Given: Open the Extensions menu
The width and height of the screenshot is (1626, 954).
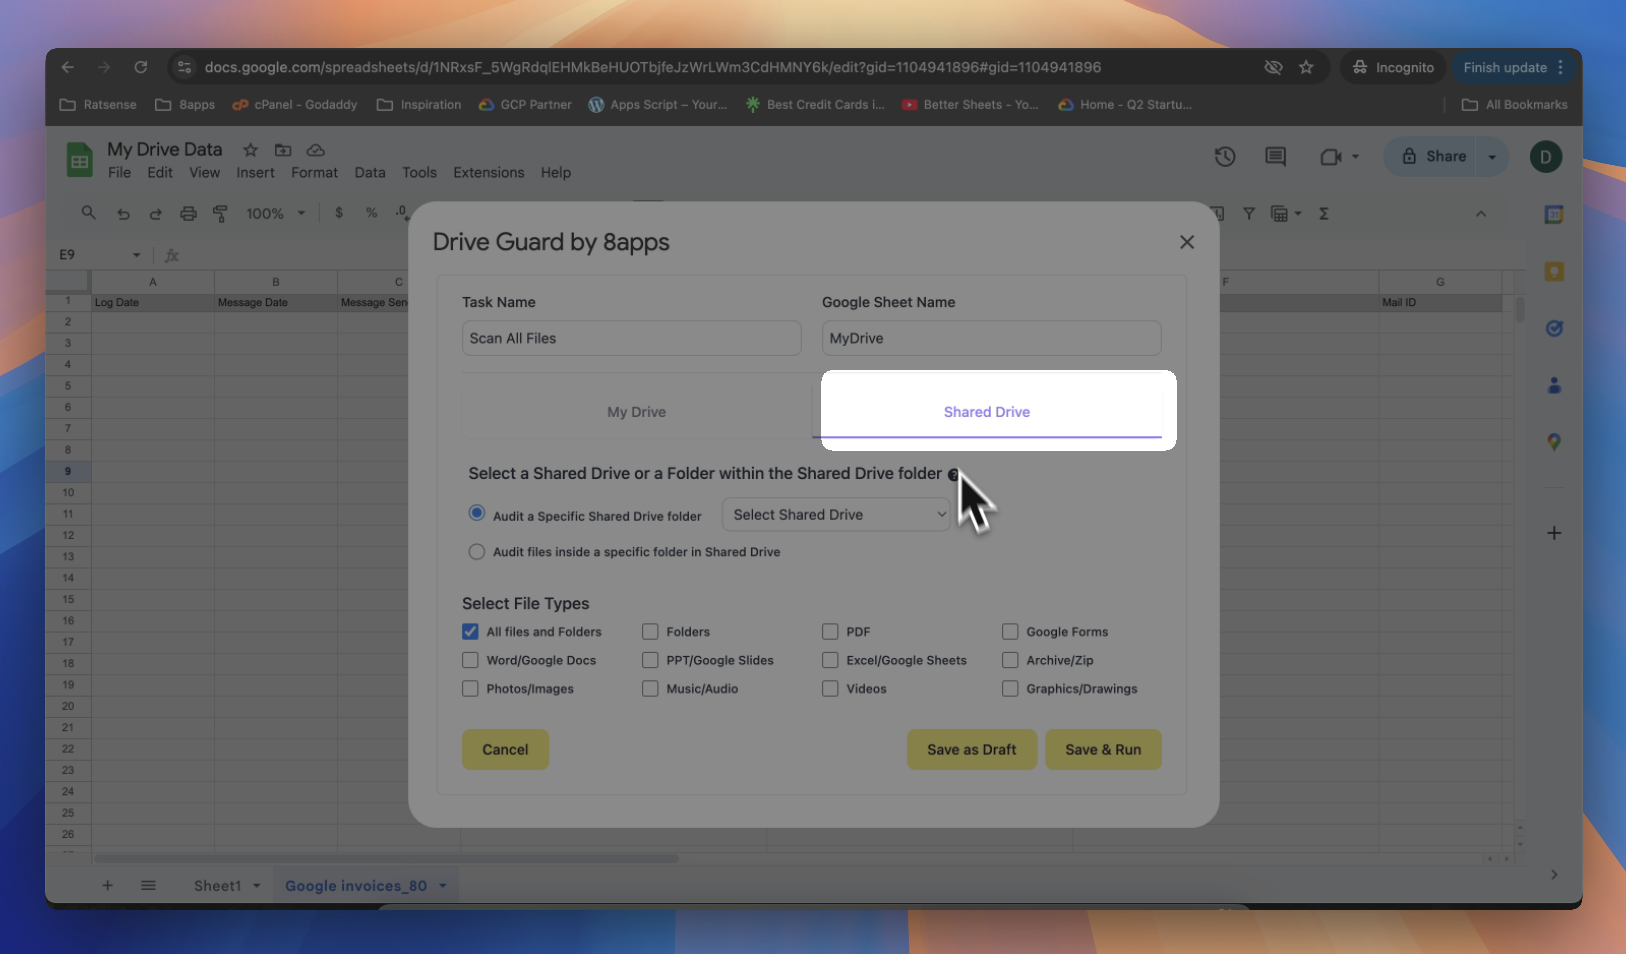Looking at the screenshot, I should pos(488,173).
